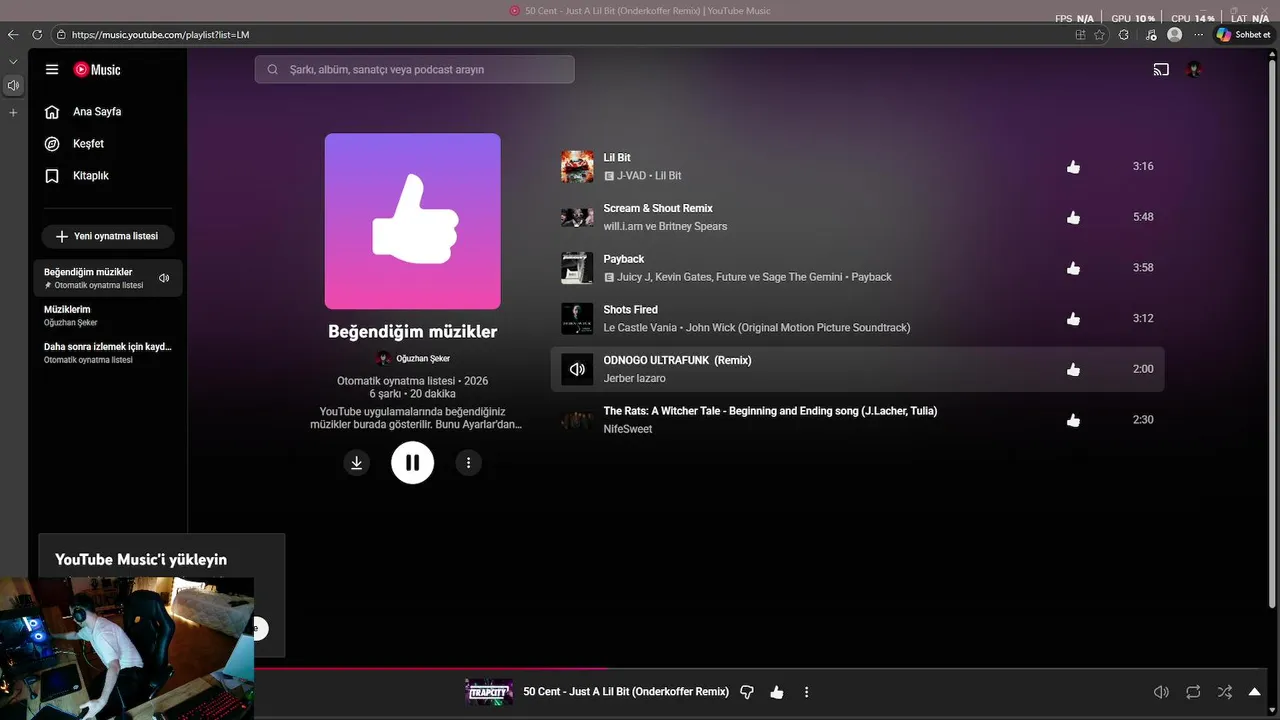
Task: Toggle like on Payback row
Action: [1073, 268]
